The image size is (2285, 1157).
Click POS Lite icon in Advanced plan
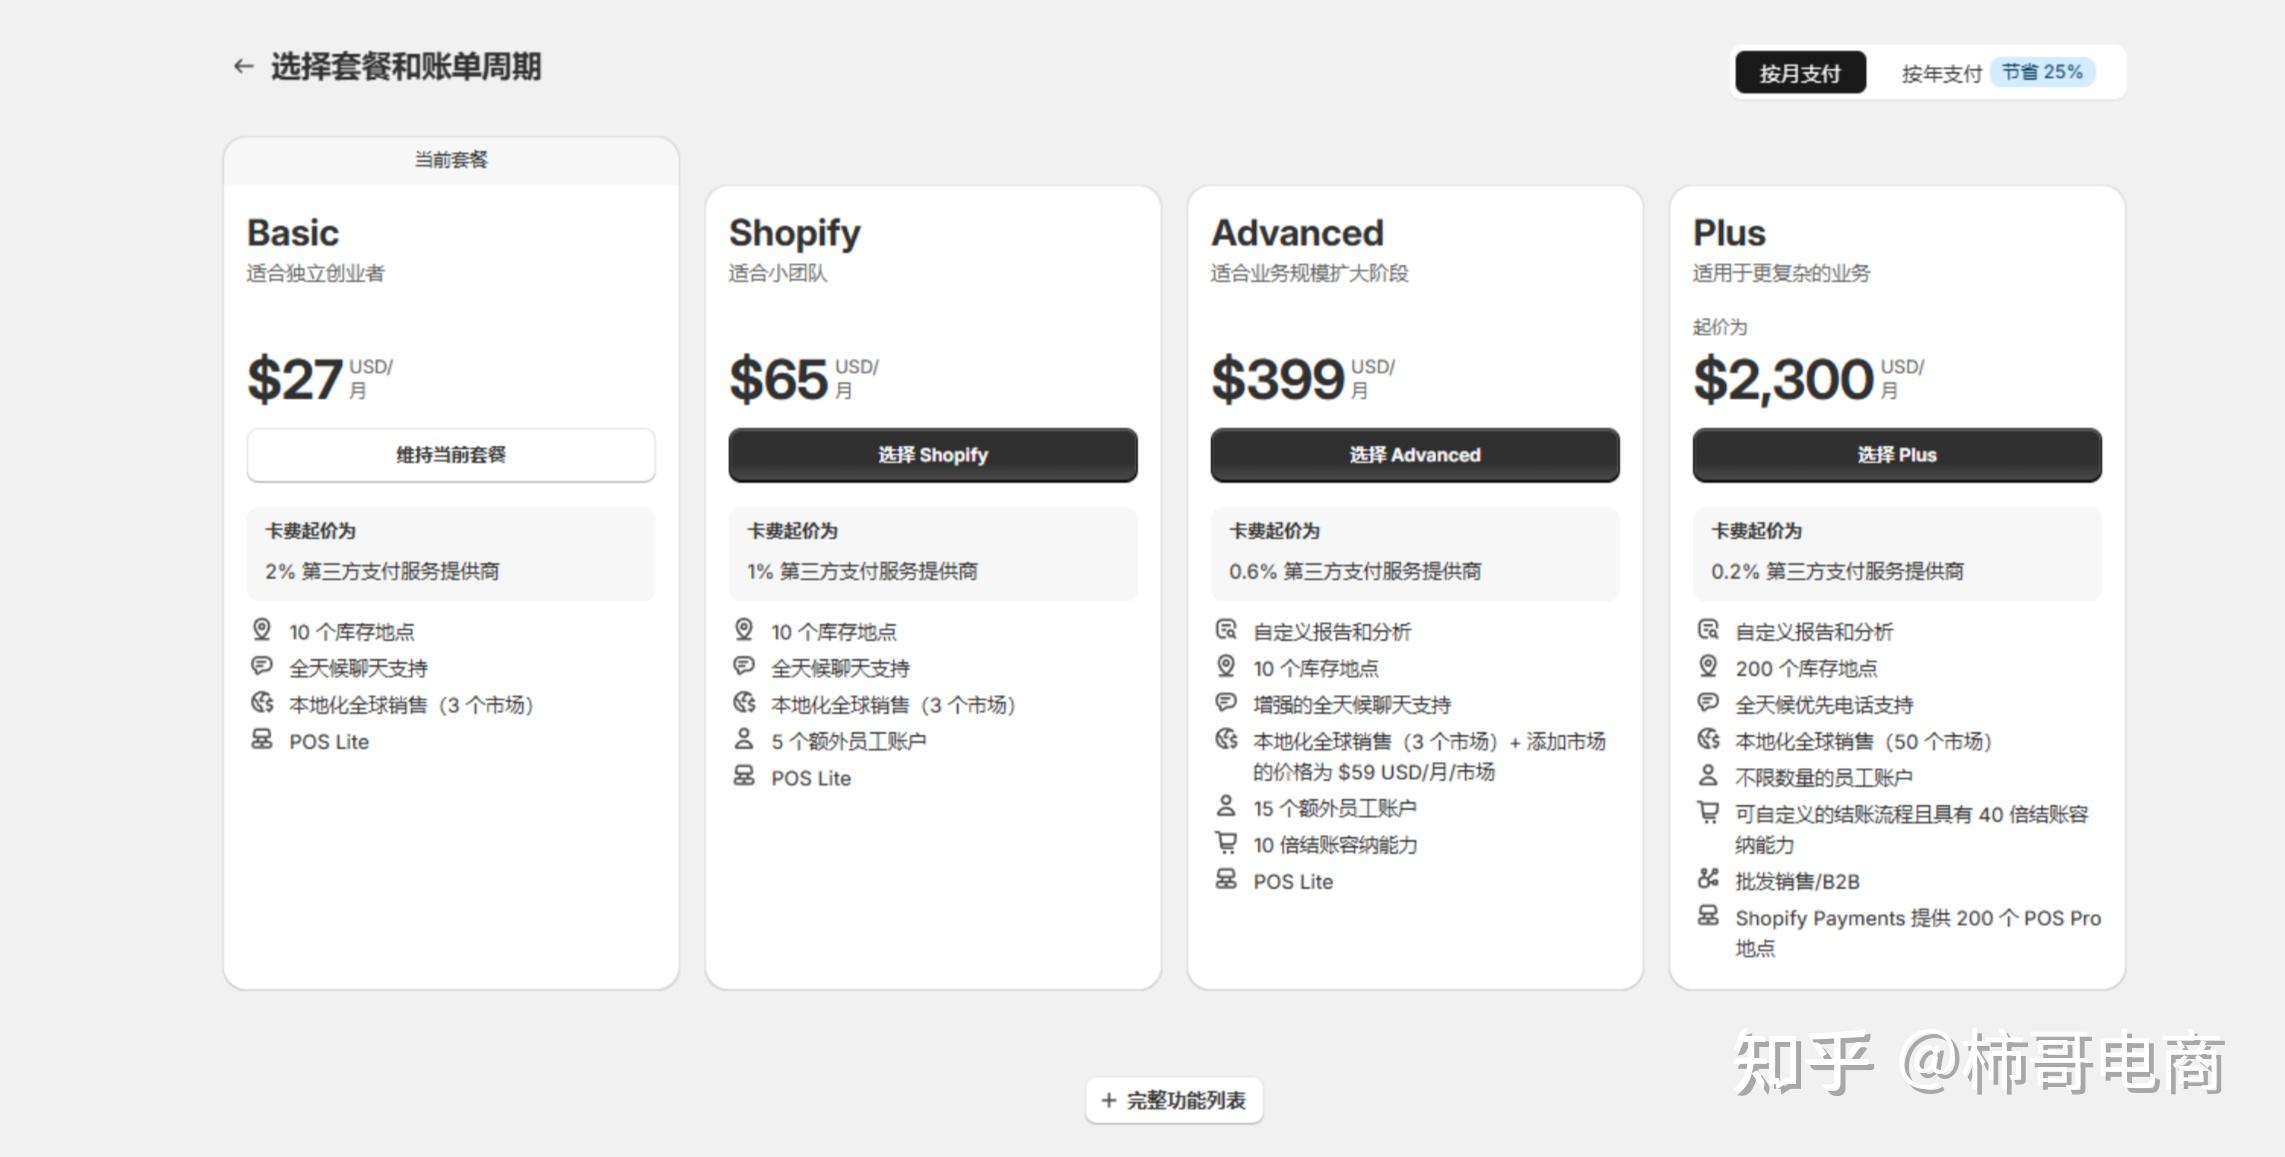coord(1226,879)
